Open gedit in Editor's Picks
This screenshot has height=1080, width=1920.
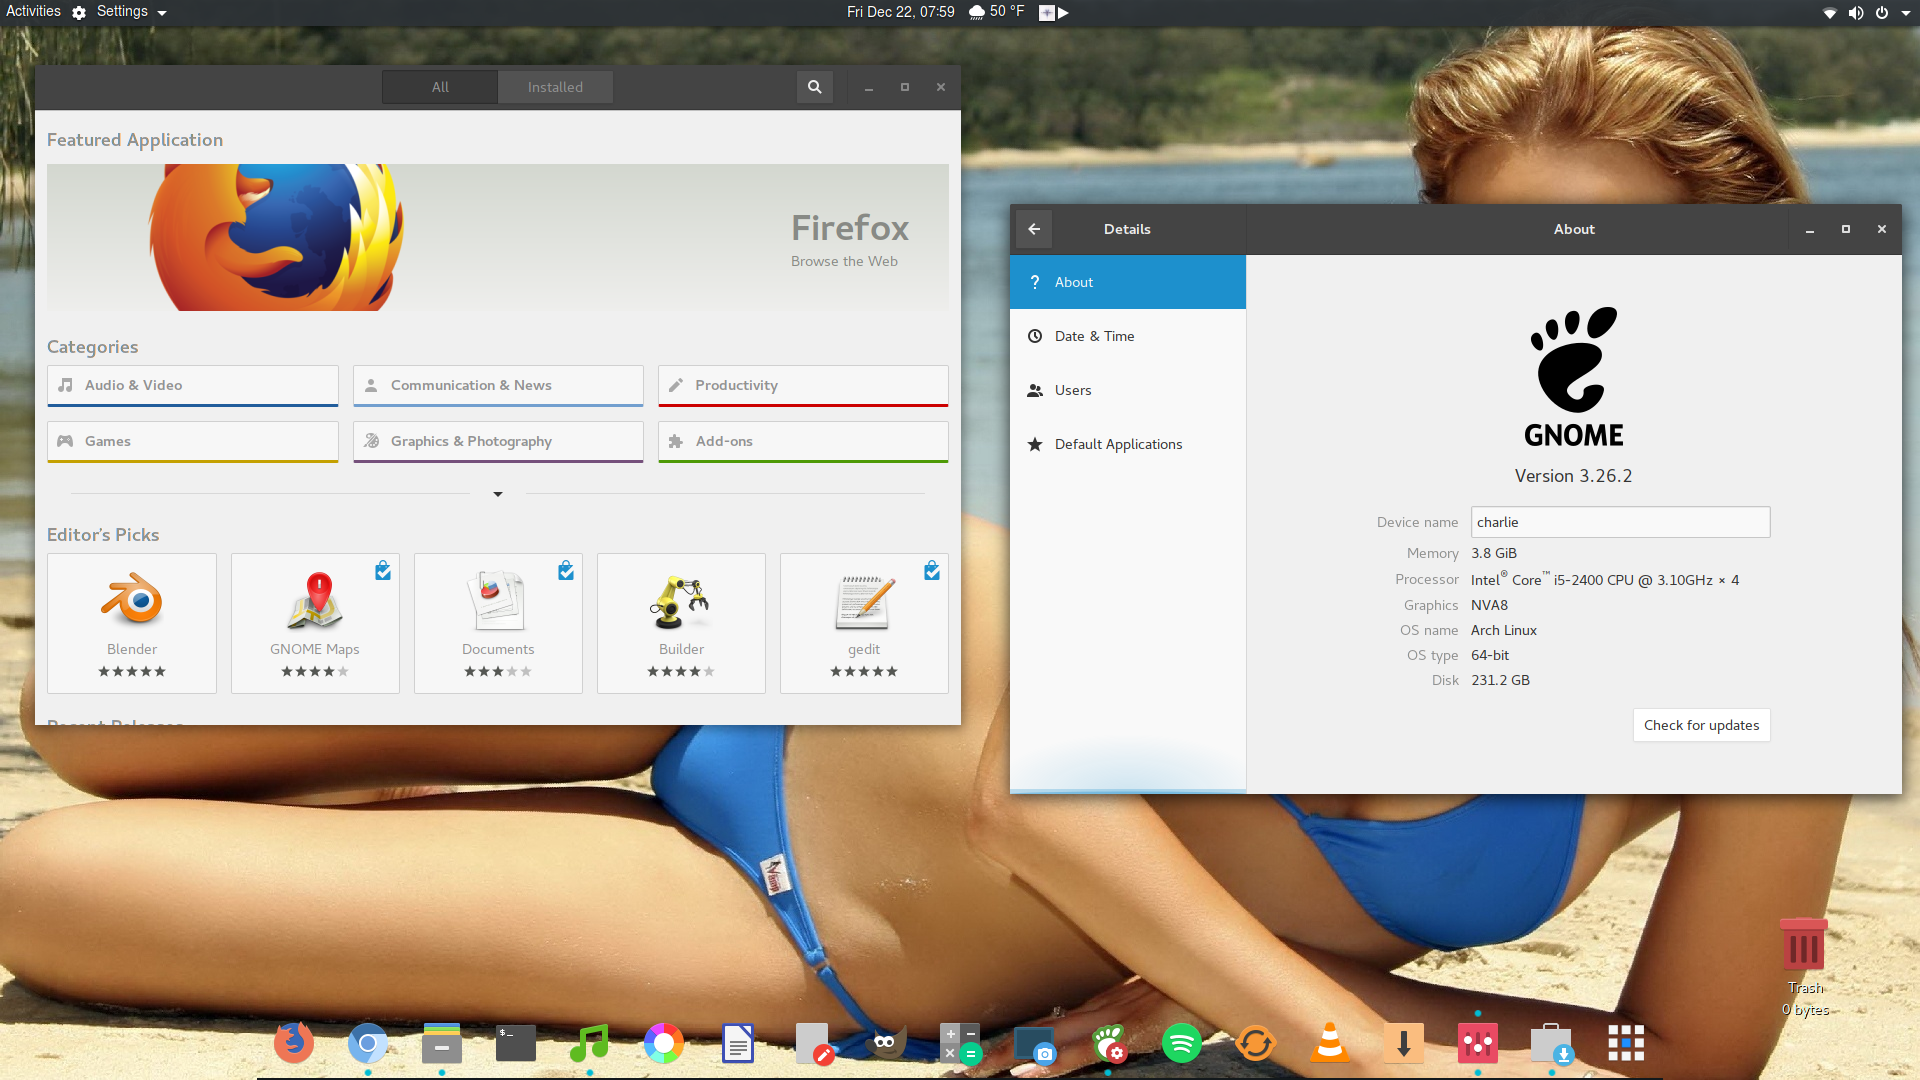click(x=864, y=623)
